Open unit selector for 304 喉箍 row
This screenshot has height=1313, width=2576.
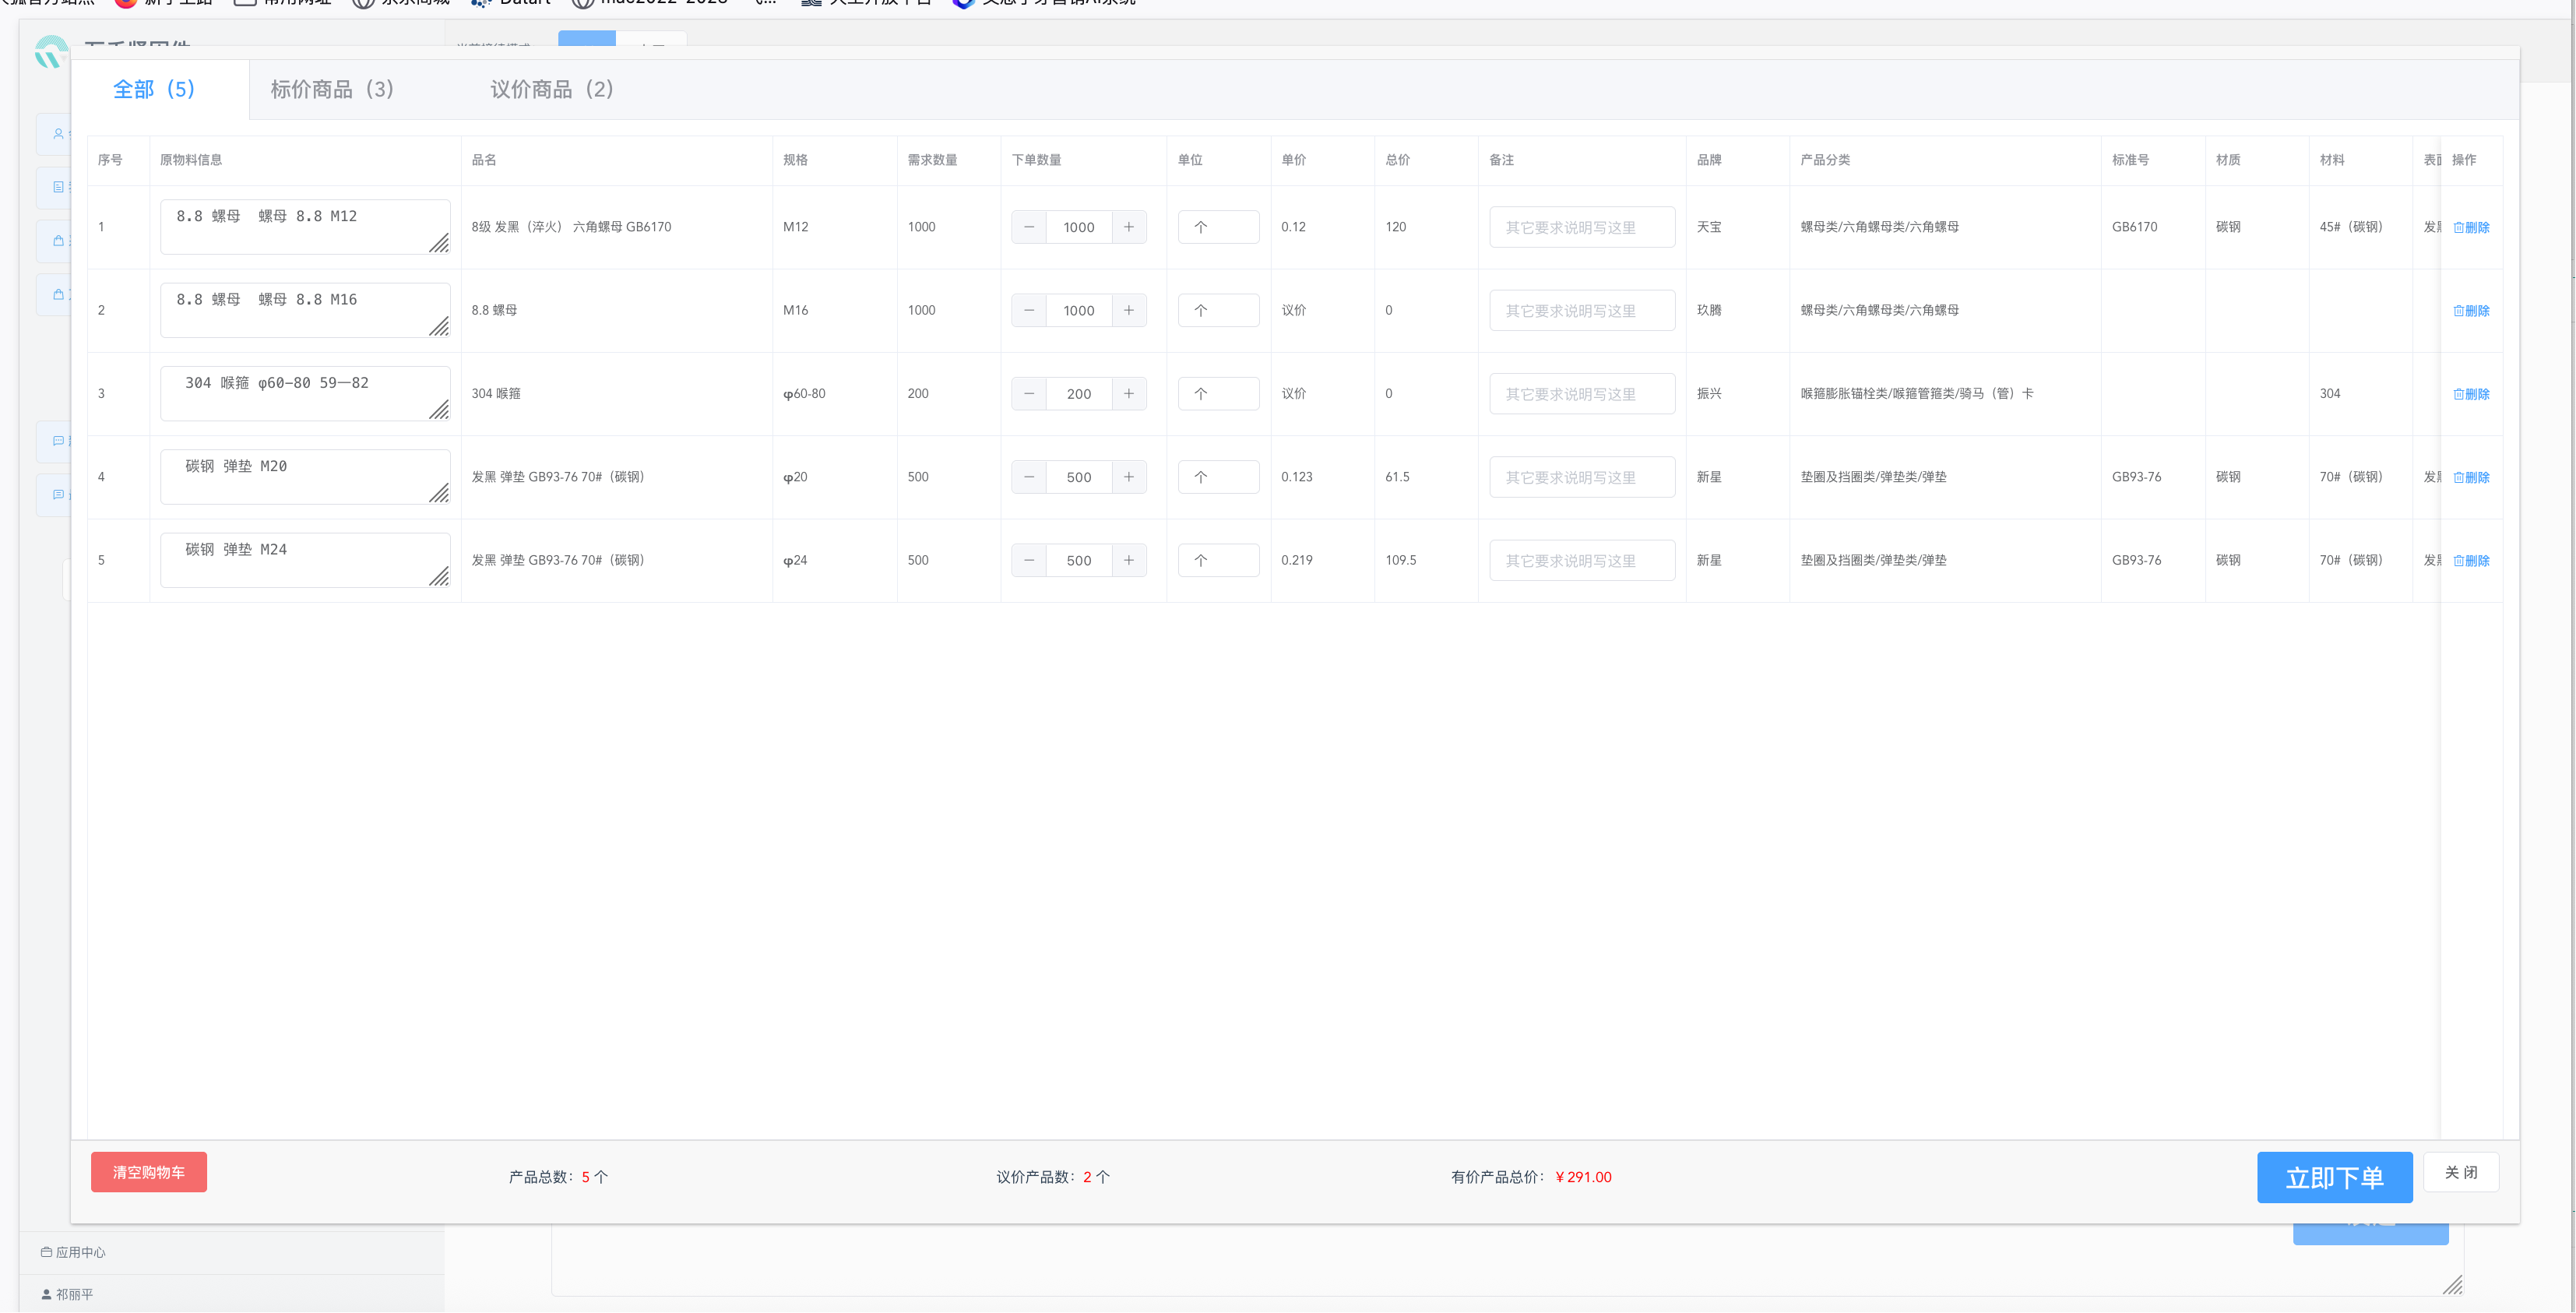[x=1217, y=394]
